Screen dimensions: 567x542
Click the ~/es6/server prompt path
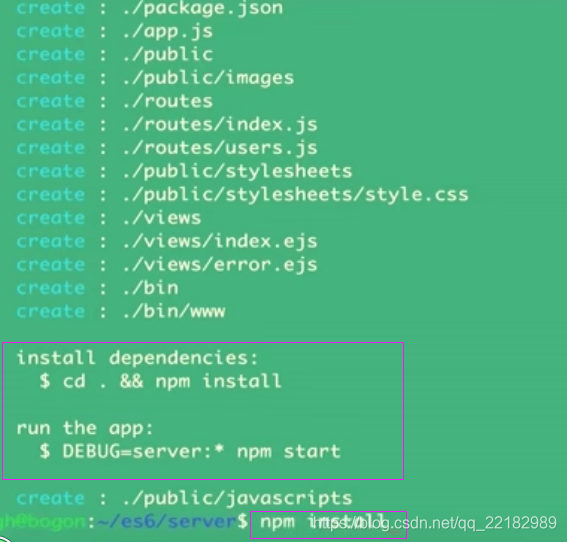pos(167,522)
